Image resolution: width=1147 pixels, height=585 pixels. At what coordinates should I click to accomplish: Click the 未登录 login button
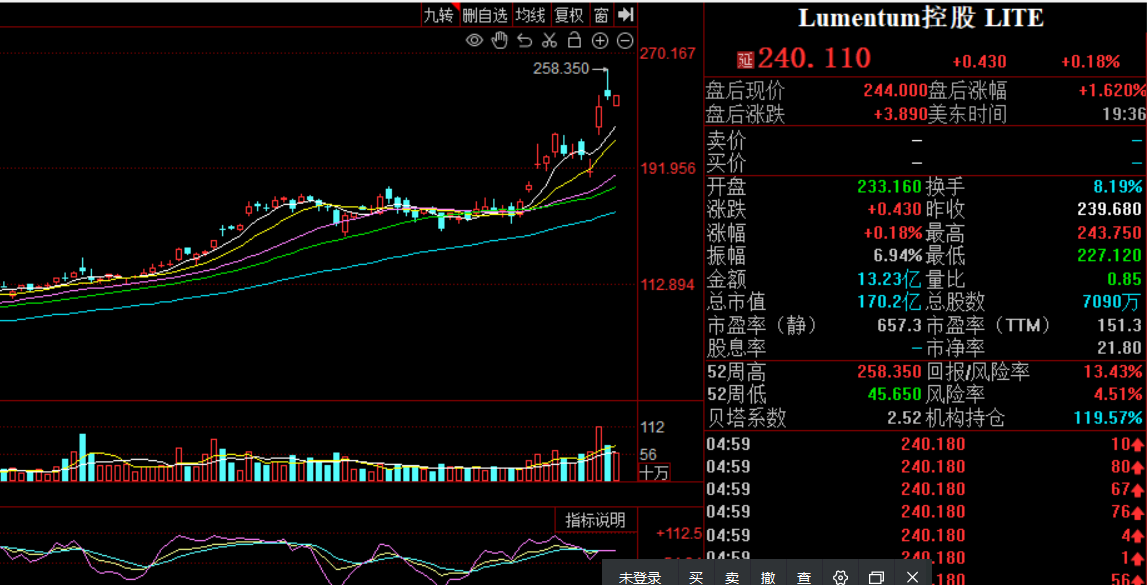[639, 578]
